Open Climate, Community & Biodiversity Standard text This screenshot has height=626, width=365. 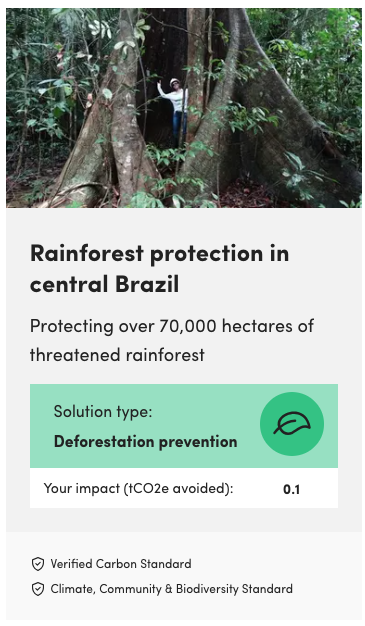coord(171,589)
